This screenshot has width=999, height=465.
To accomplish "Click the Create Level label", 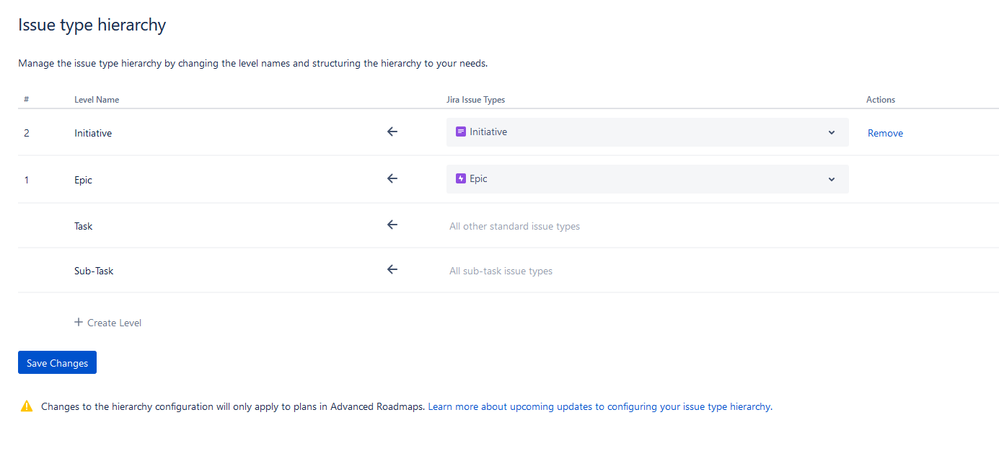I will pyautogui.click(x=114, y=323).
